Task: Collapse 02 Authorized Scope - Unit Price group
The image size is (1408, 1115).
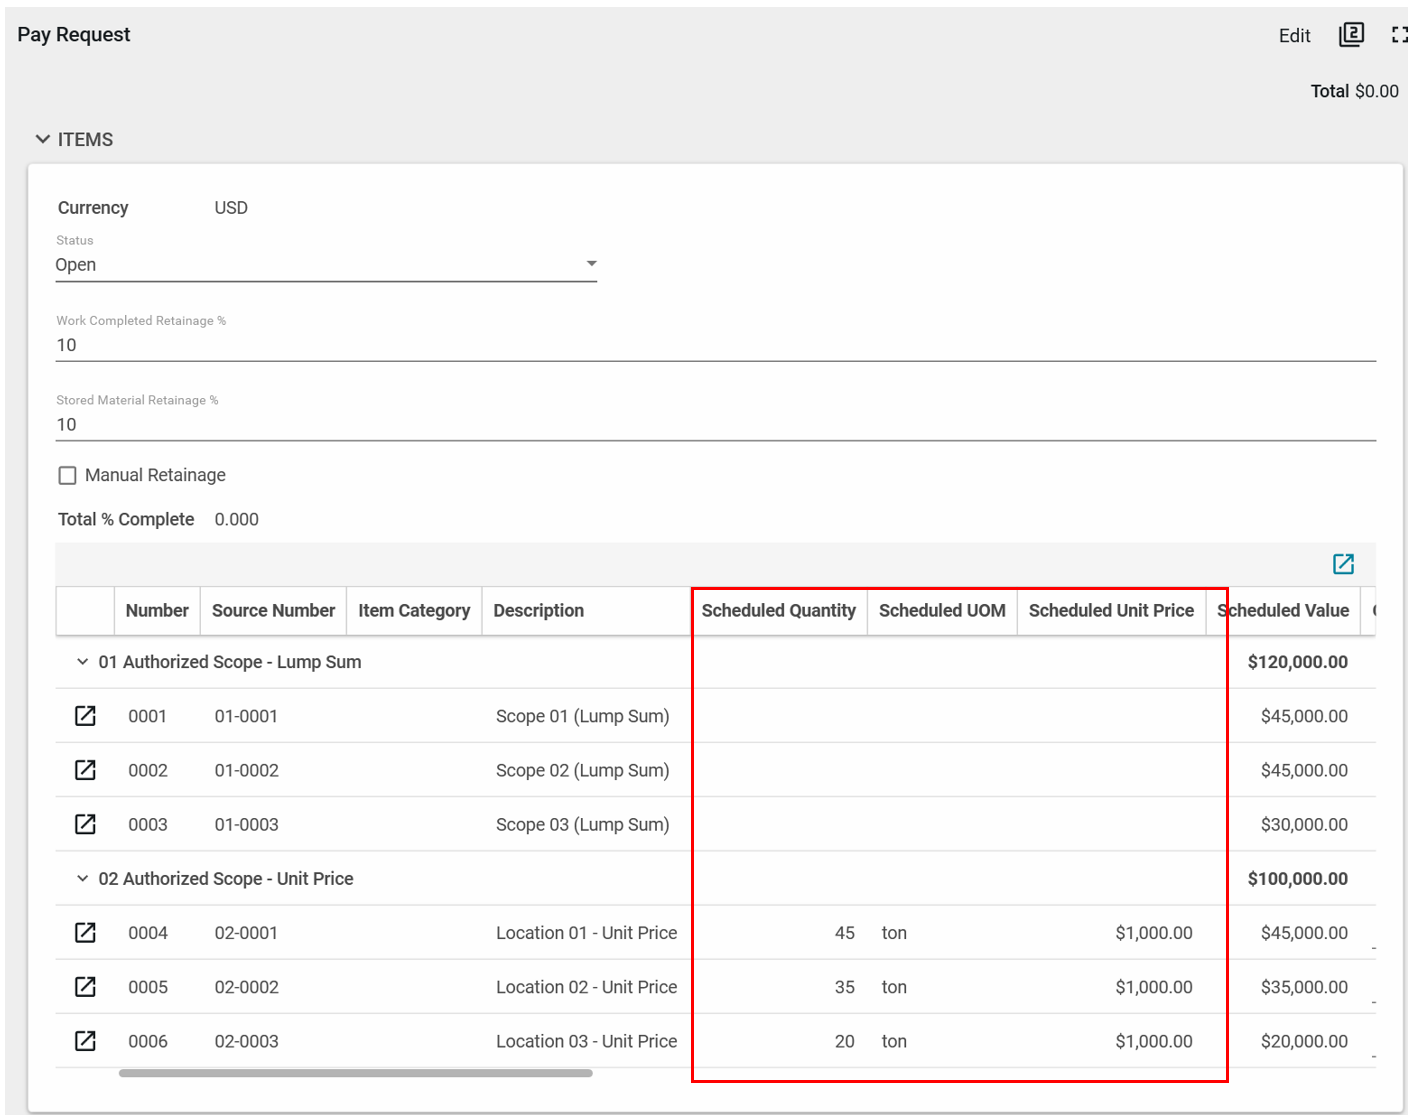Action: click(x=83, y=879)
